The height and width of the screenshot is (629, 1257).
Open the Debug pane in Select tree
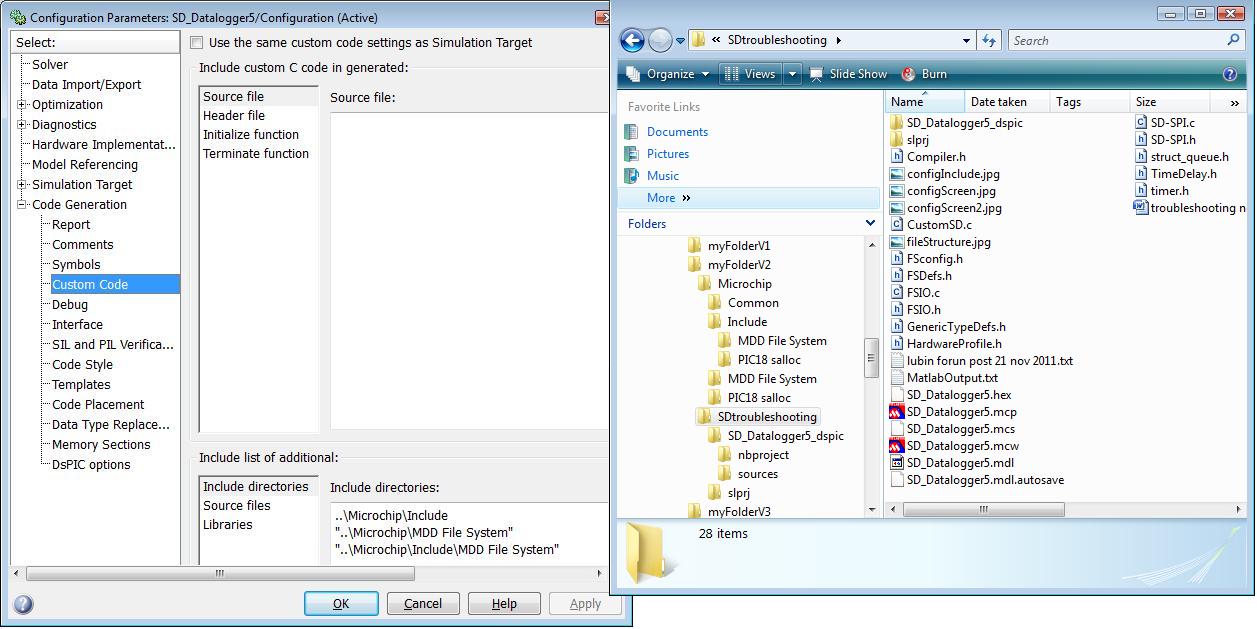point(70,305)
